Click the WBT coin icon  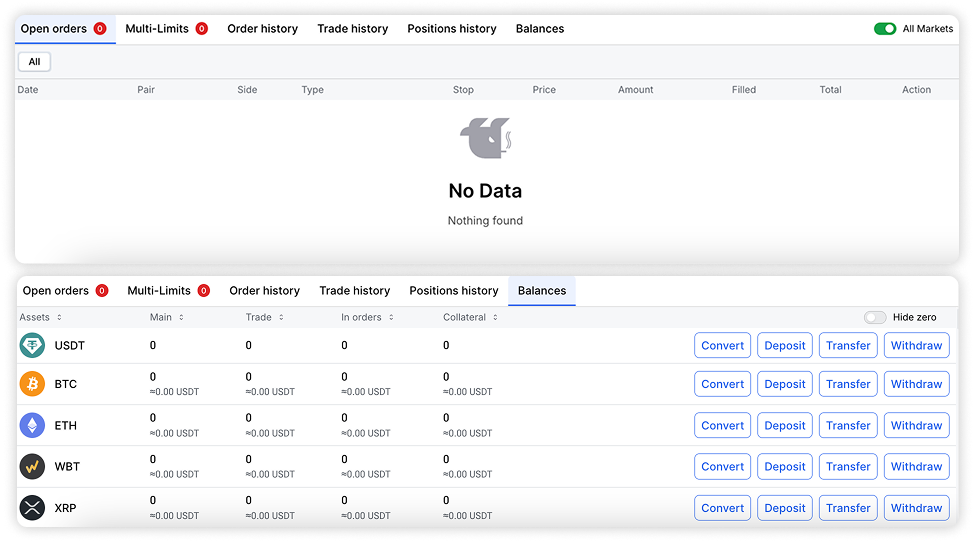coord(32,467)
